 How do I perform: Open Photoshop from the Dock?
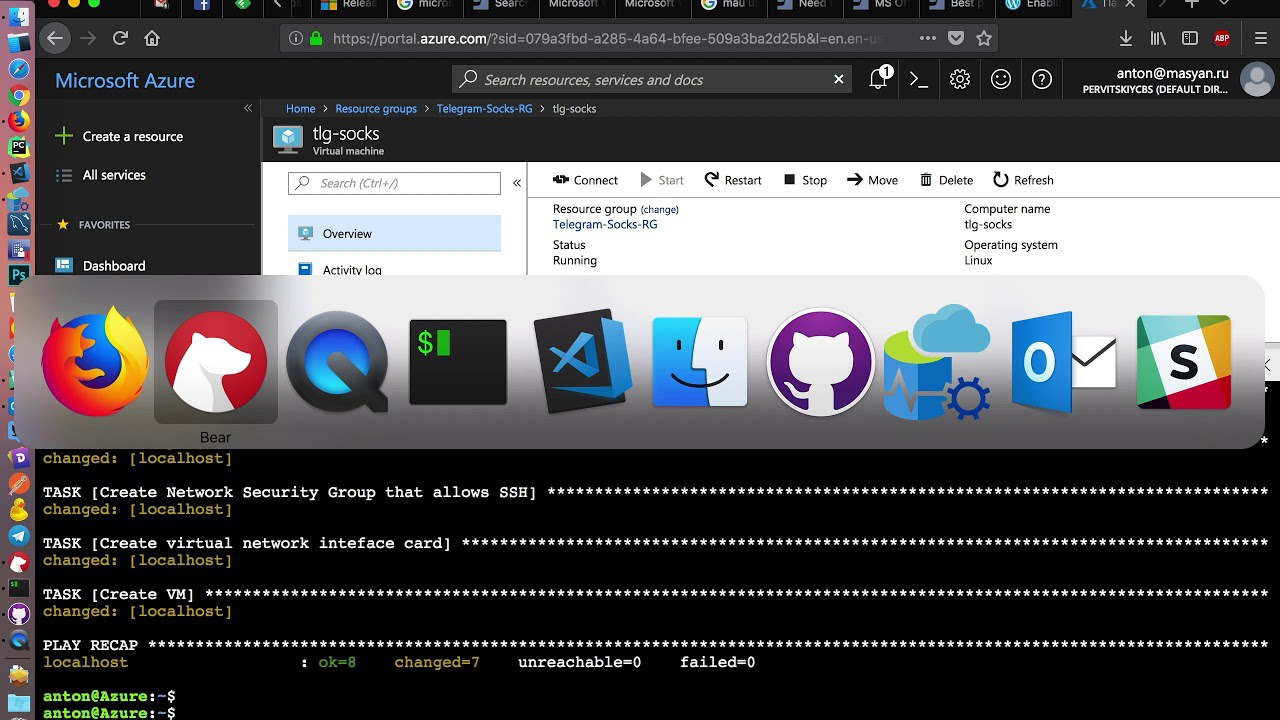coord(18,275)
